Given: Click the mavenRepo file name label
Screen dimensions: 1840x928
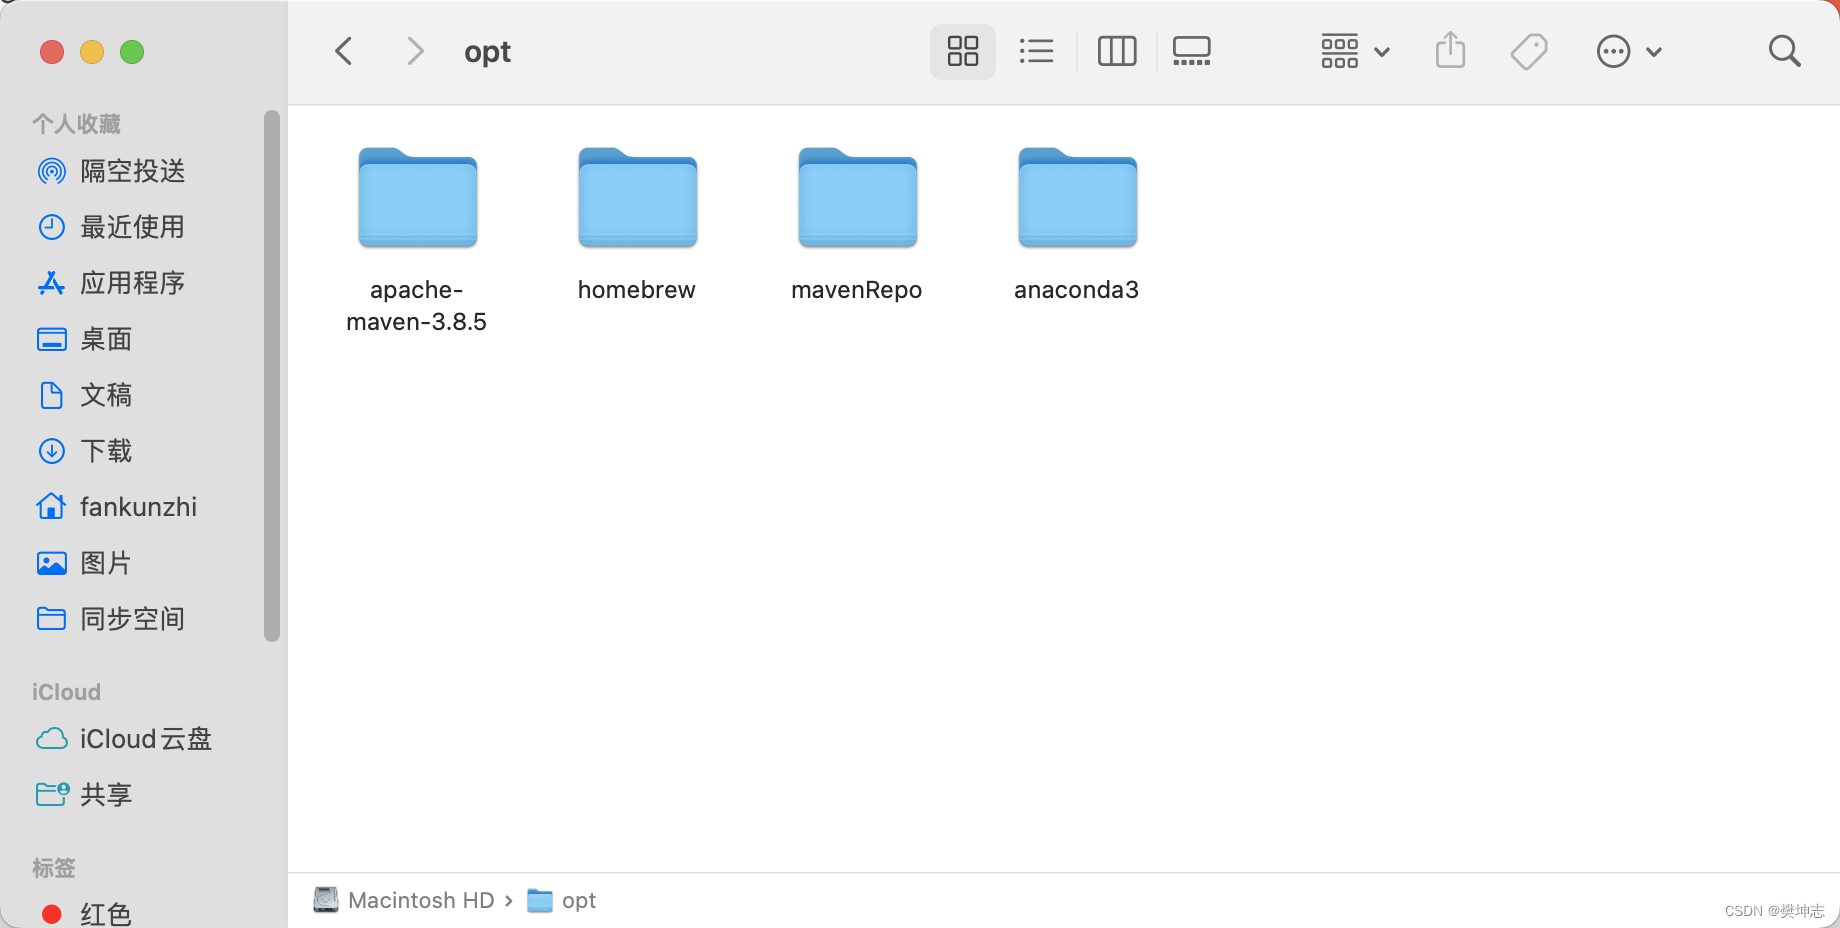Looking at the screenshot, I should pyautogui.click(x=857, y=290).
